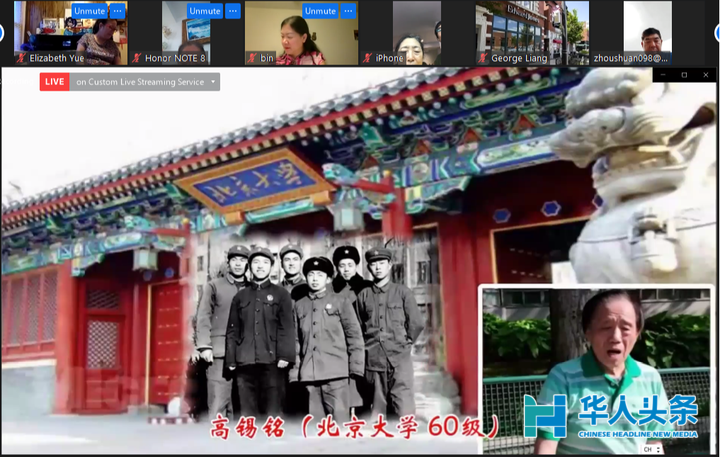720x457 pixels.
Task: Expand the Custom Live Streaming Service dropdown
Action: [x=213, y=82]
